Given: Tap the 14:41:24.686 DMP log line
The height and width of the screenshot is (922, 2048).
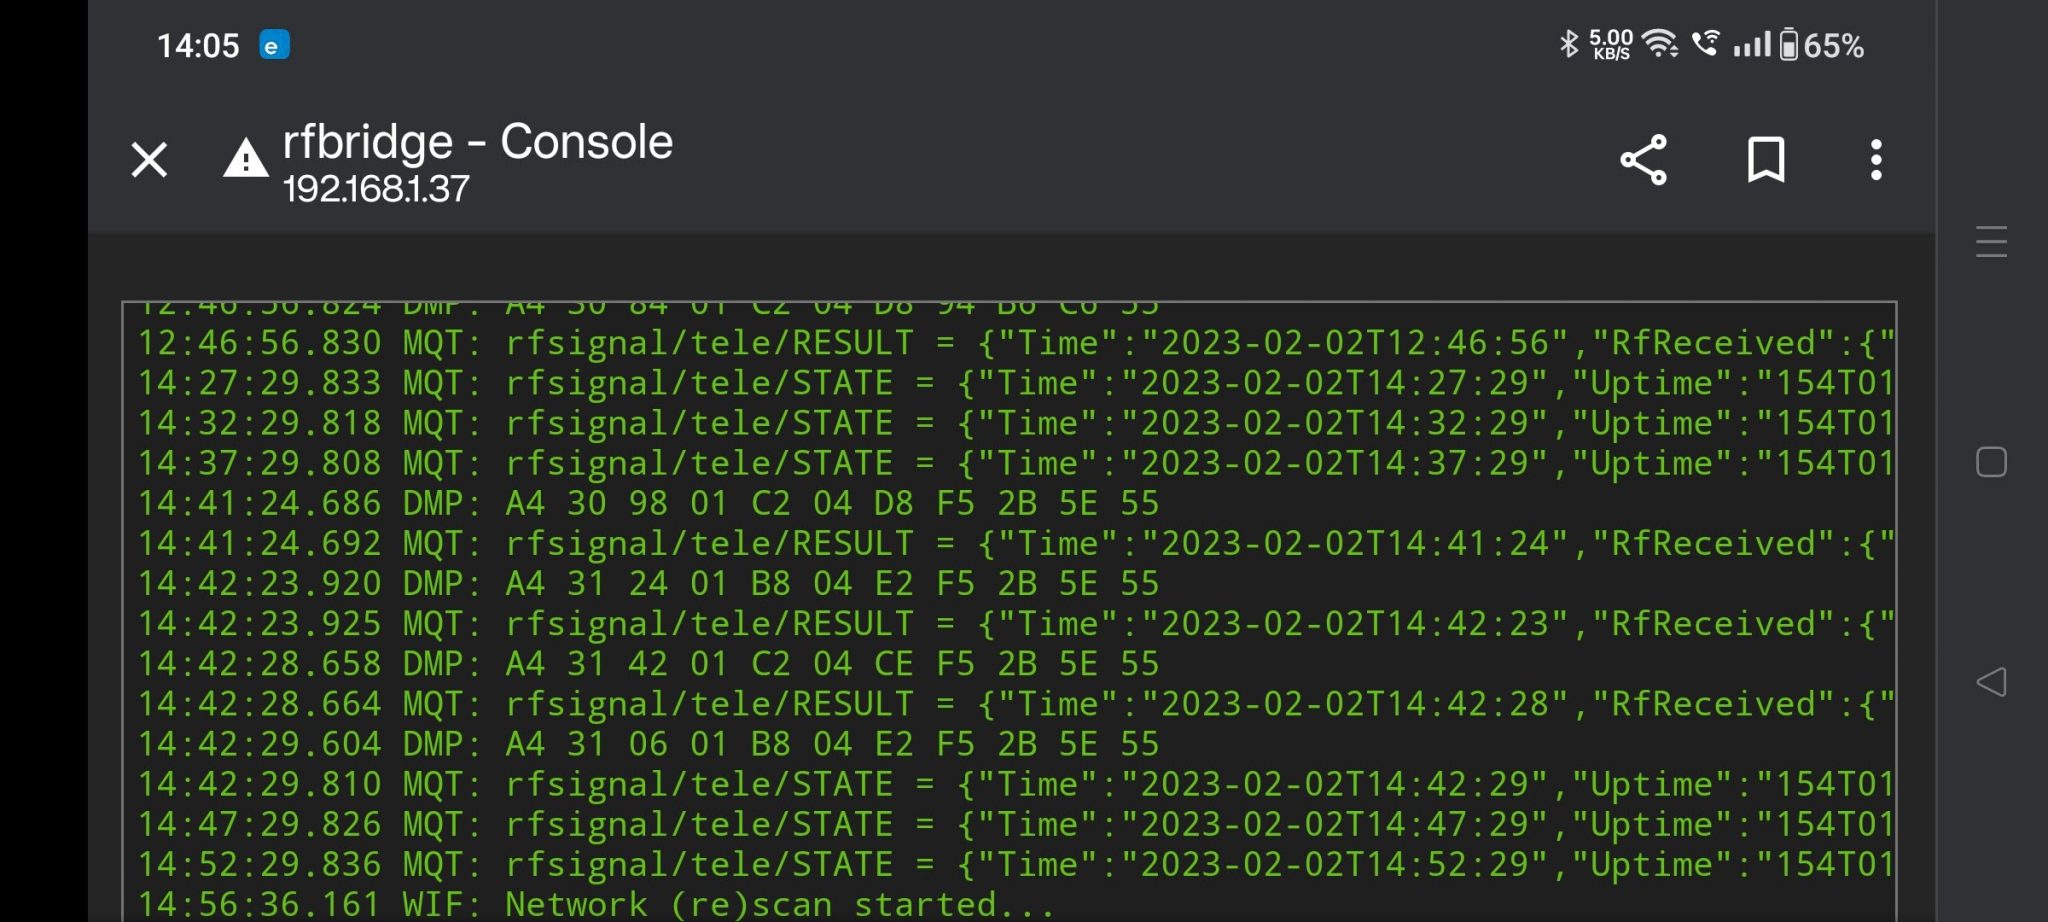Looking at the screenshot, I should [648, 503].
